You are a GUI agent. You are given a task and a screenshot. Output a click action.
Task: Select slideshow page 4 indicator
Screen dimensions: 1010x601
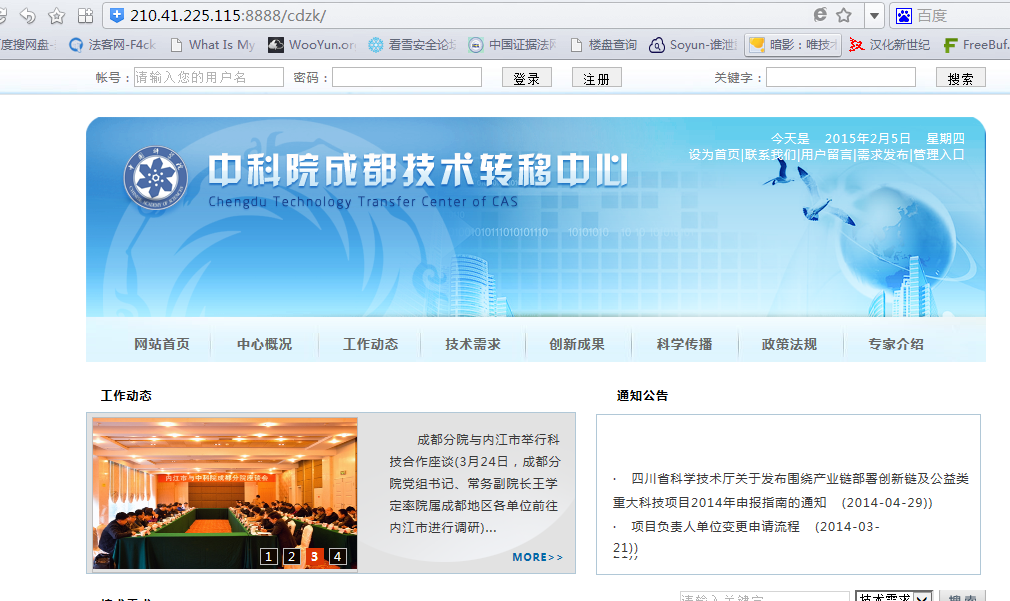[x=338, y=556]
